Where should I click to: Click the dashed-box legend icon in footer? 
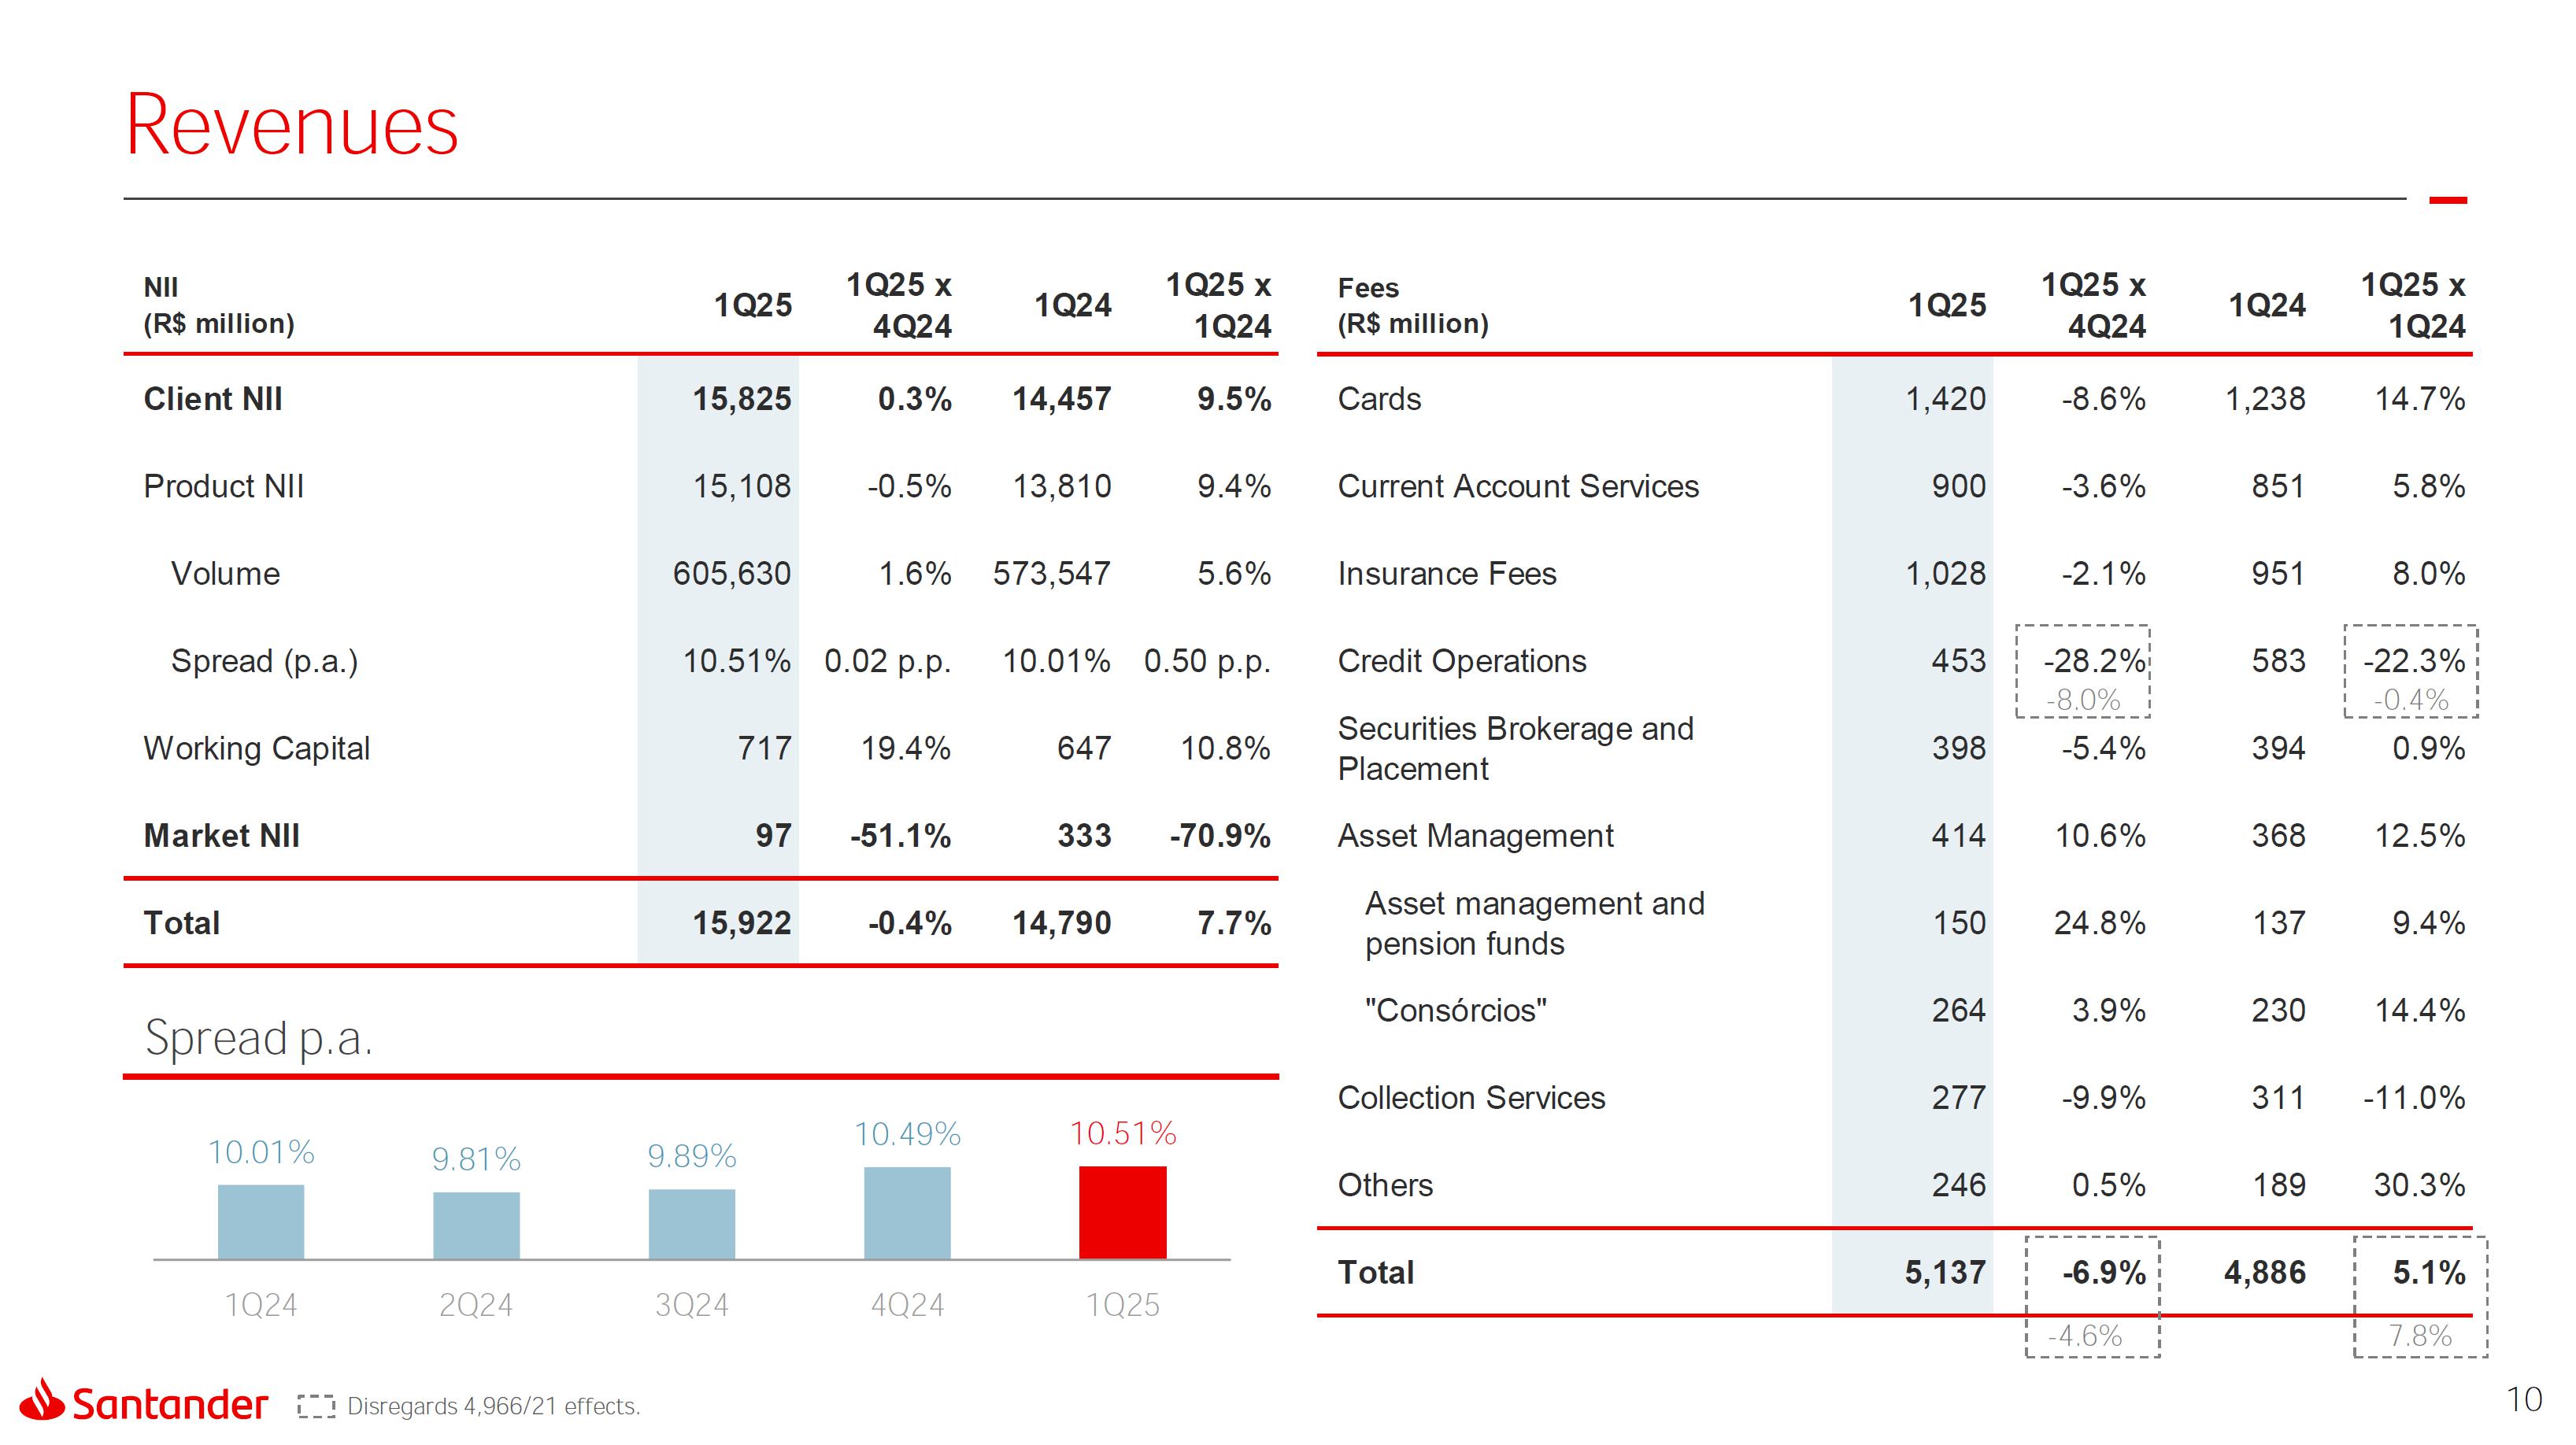(316, 1406)
